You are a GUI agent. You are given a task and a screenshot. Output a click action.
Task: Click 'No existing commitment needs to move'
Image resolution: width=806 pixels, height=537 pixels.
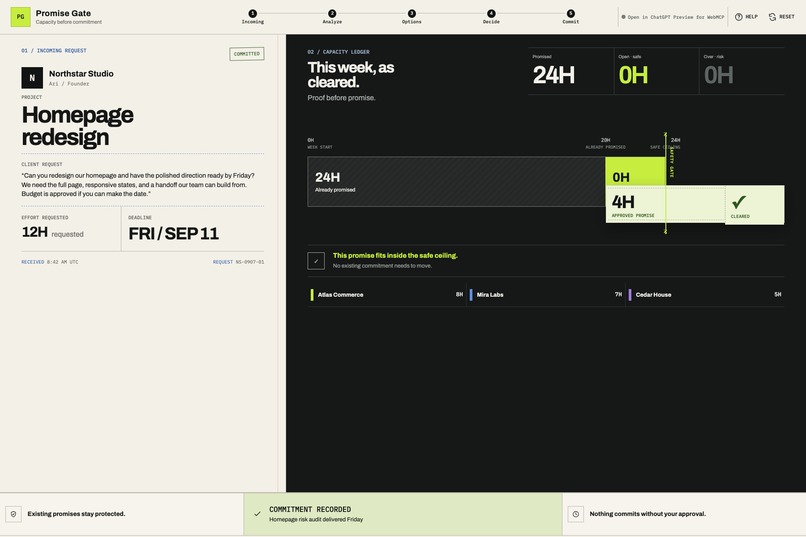(382, 266)
